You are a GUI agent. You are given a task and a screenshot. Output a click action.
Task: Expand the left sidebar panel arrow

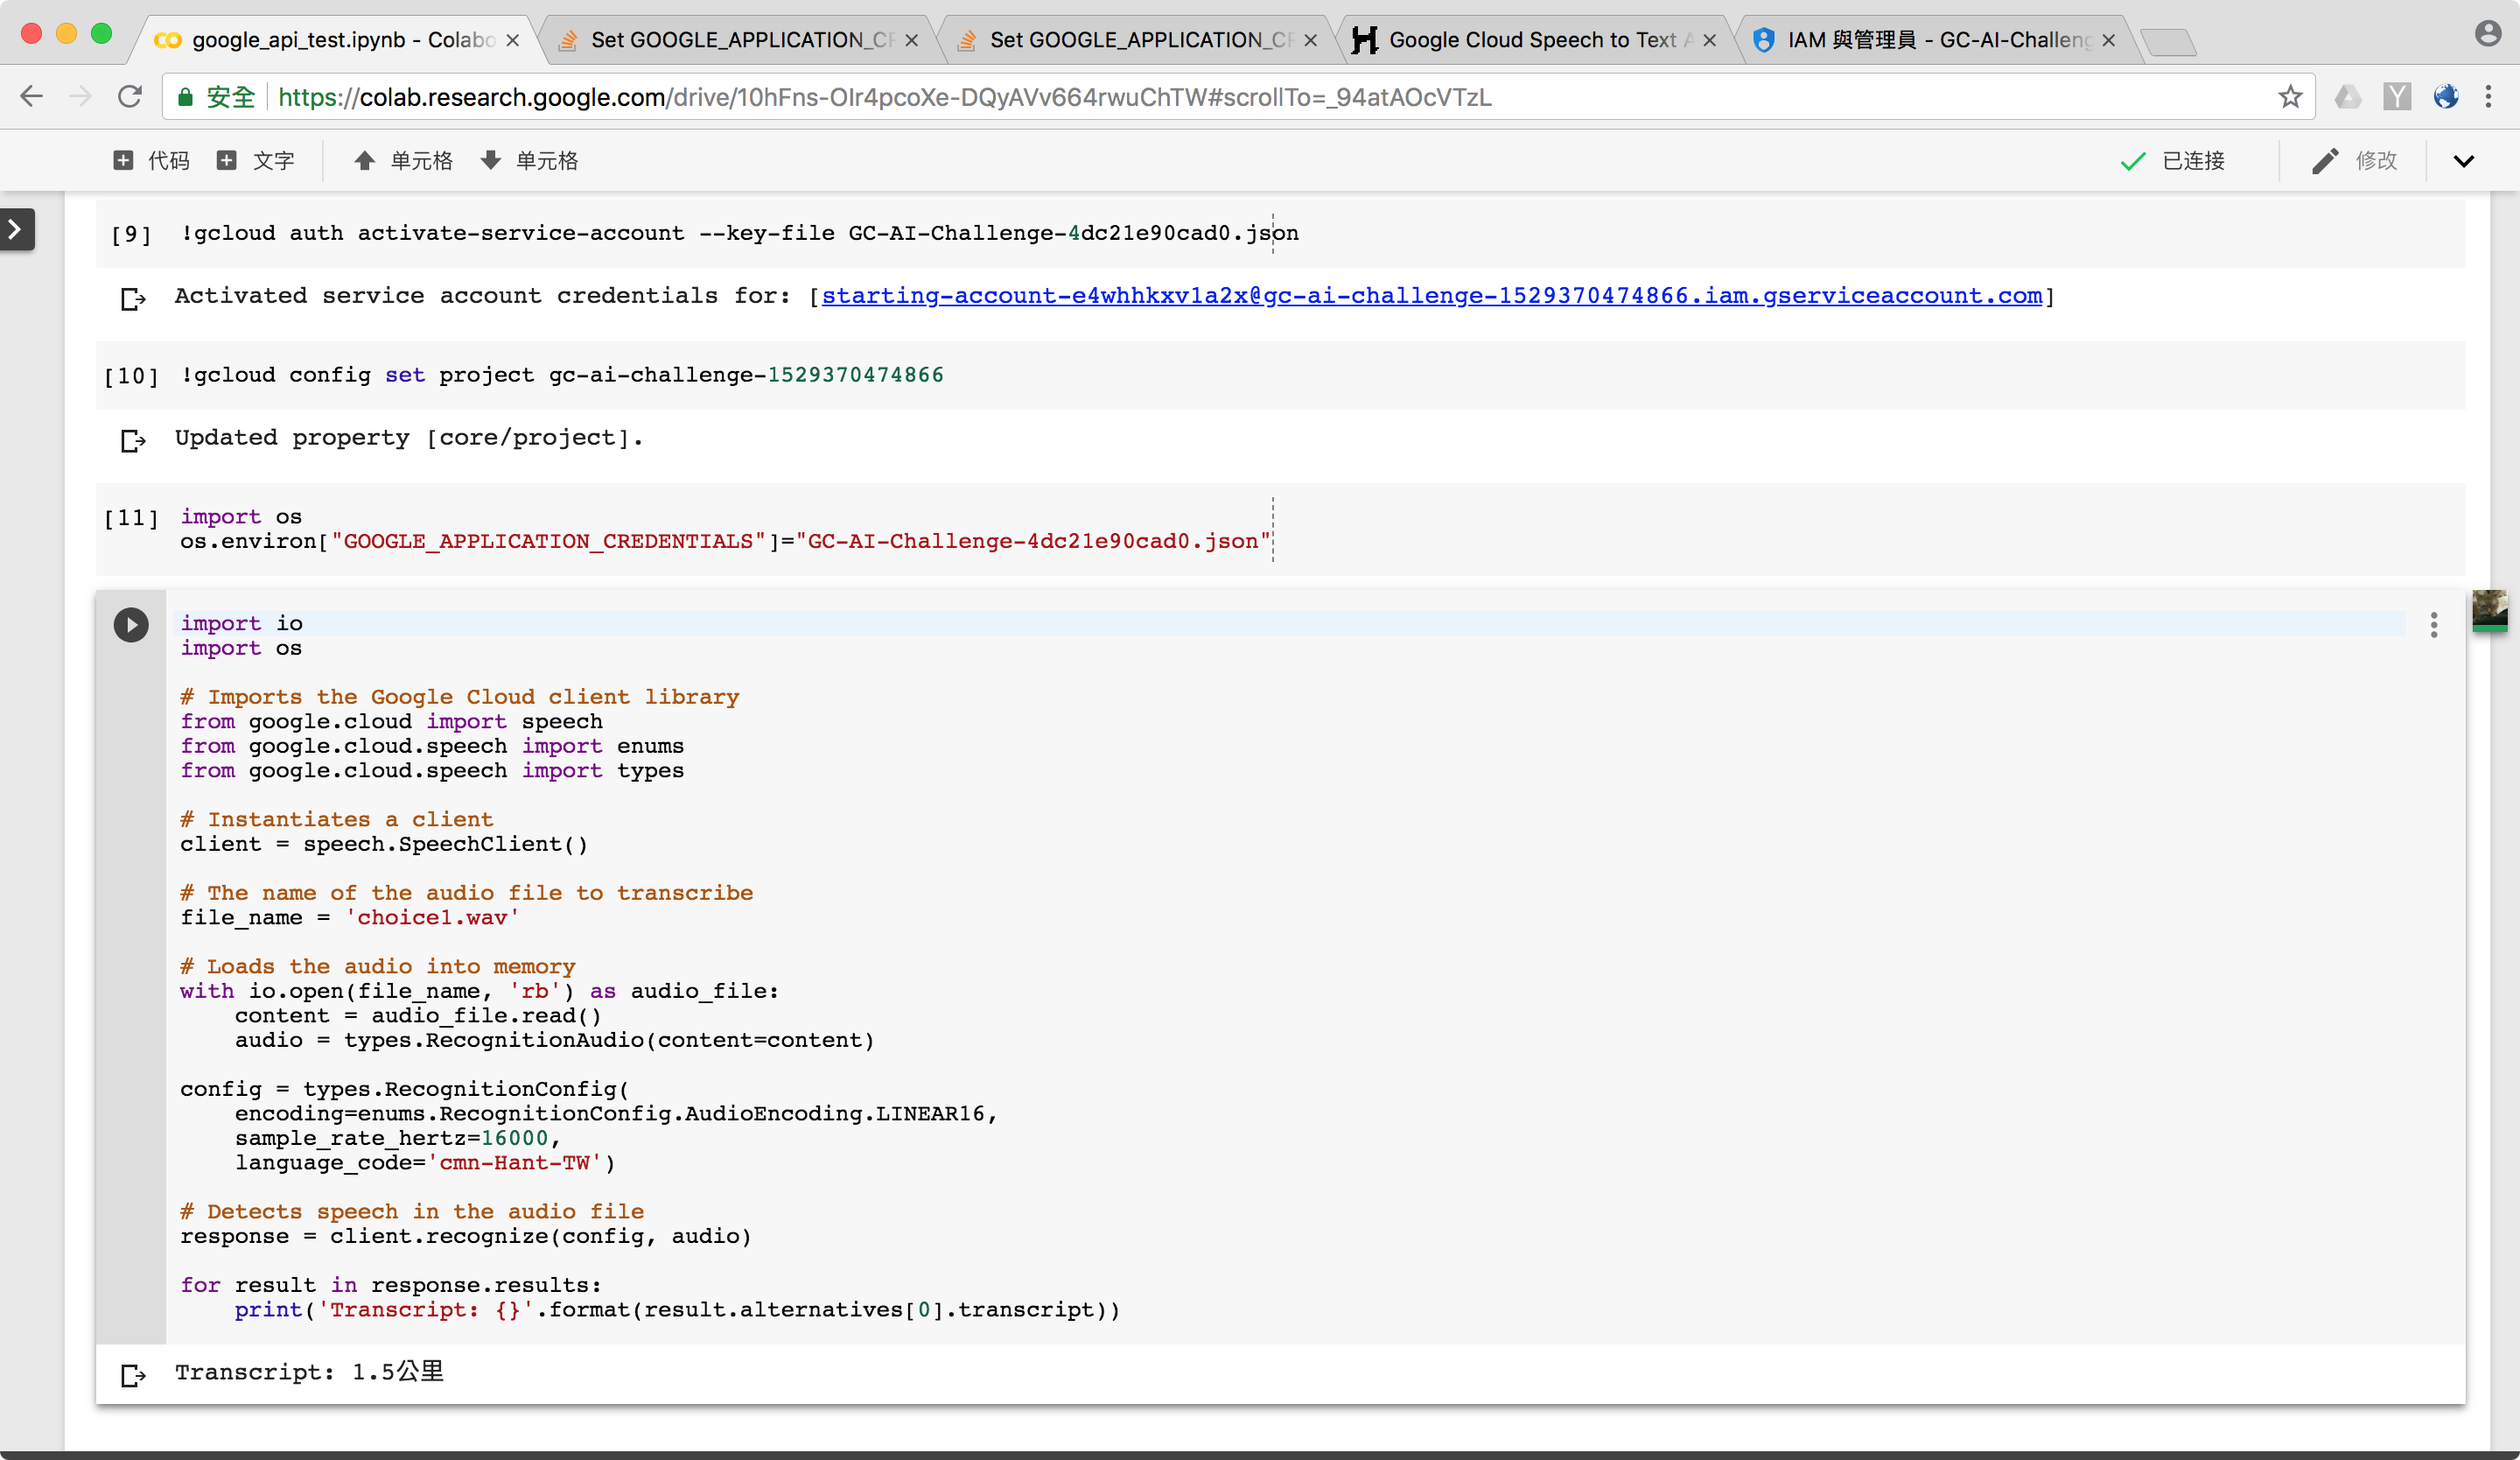coord(16,229)
